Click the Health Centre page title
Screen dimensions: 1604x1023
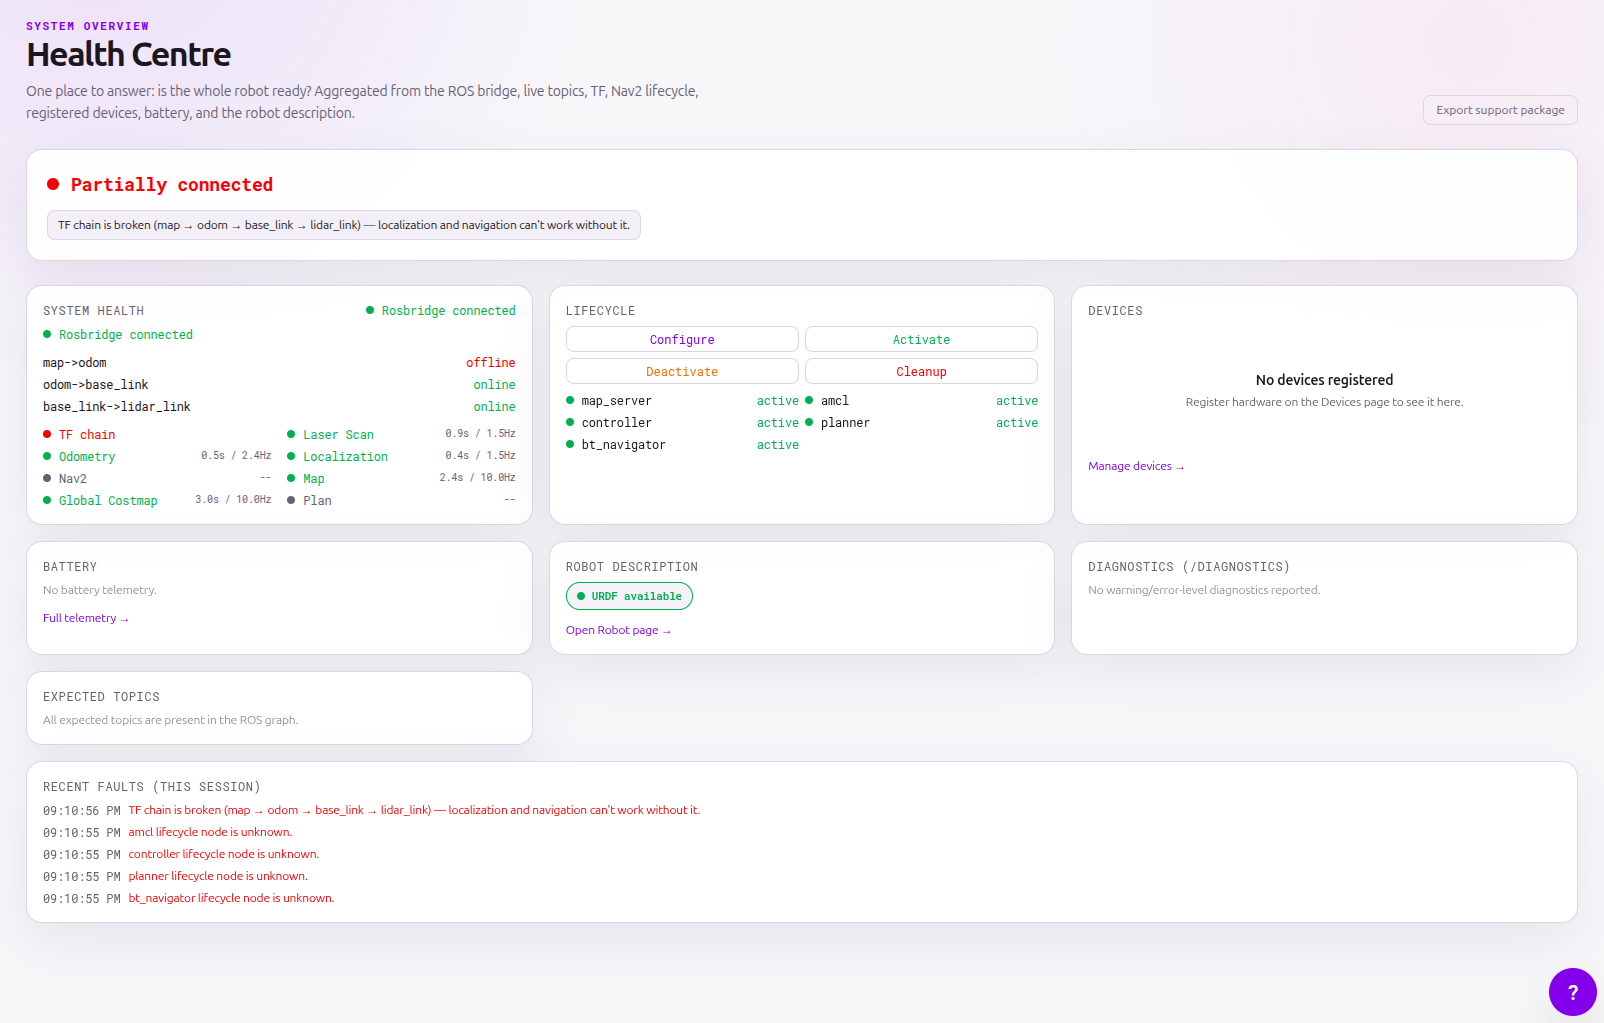129,54
